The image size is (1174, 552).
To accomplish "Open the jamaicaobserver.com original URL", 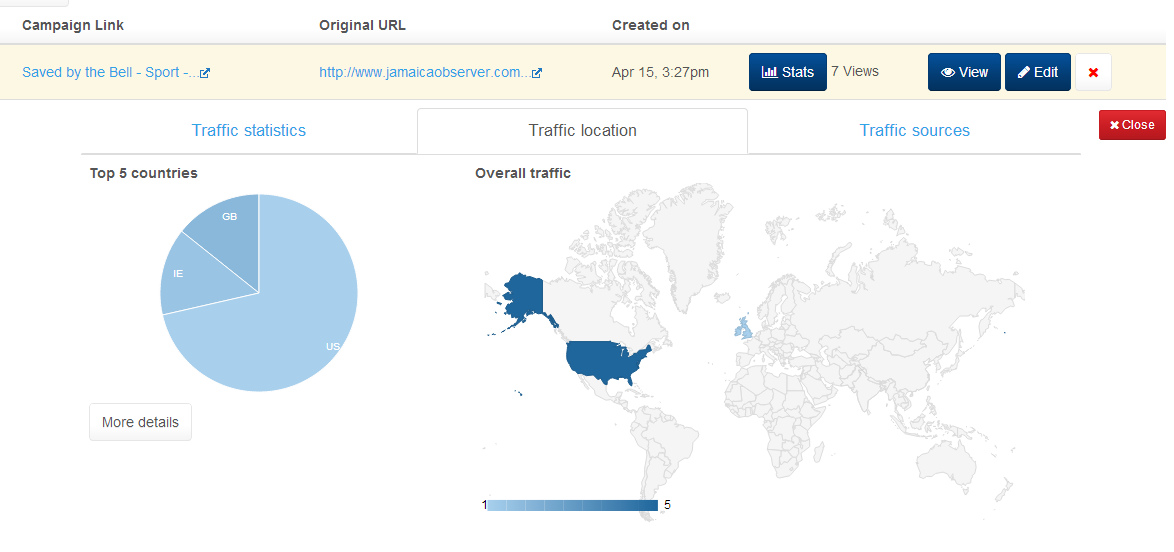I will [x=425, y=73].
